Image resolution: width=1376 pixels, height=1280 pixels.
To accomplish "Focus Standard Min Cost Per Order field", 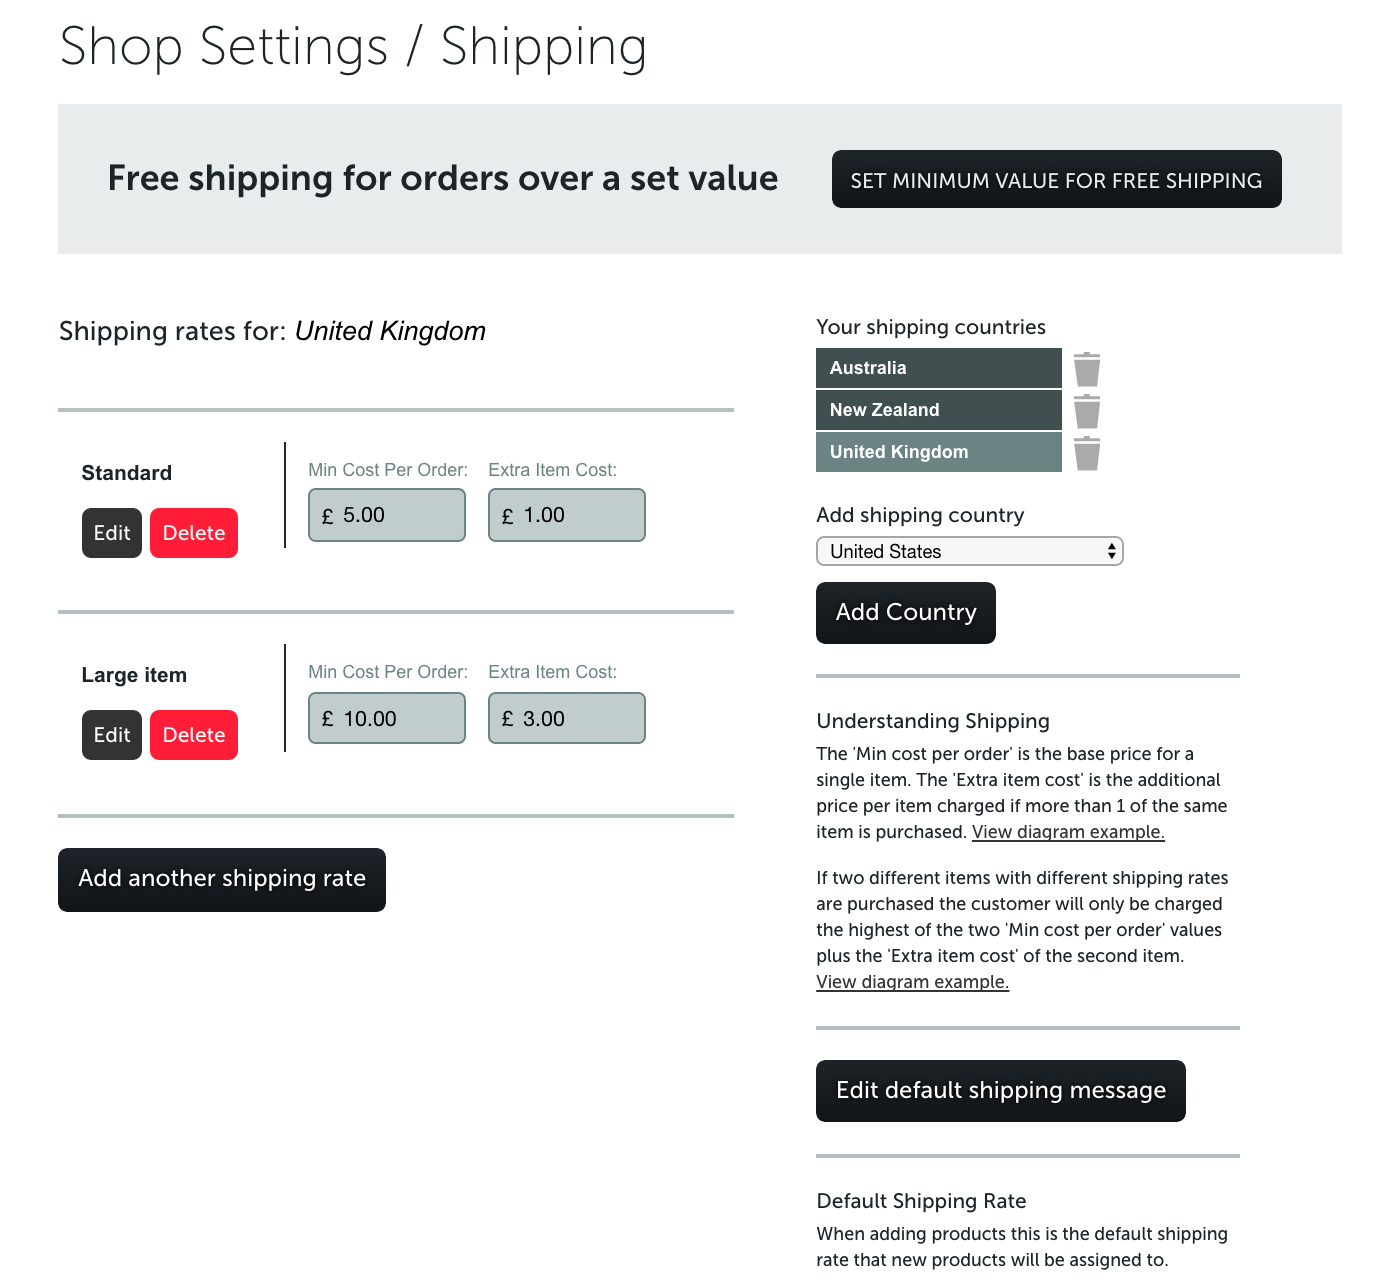I will 387,515.
